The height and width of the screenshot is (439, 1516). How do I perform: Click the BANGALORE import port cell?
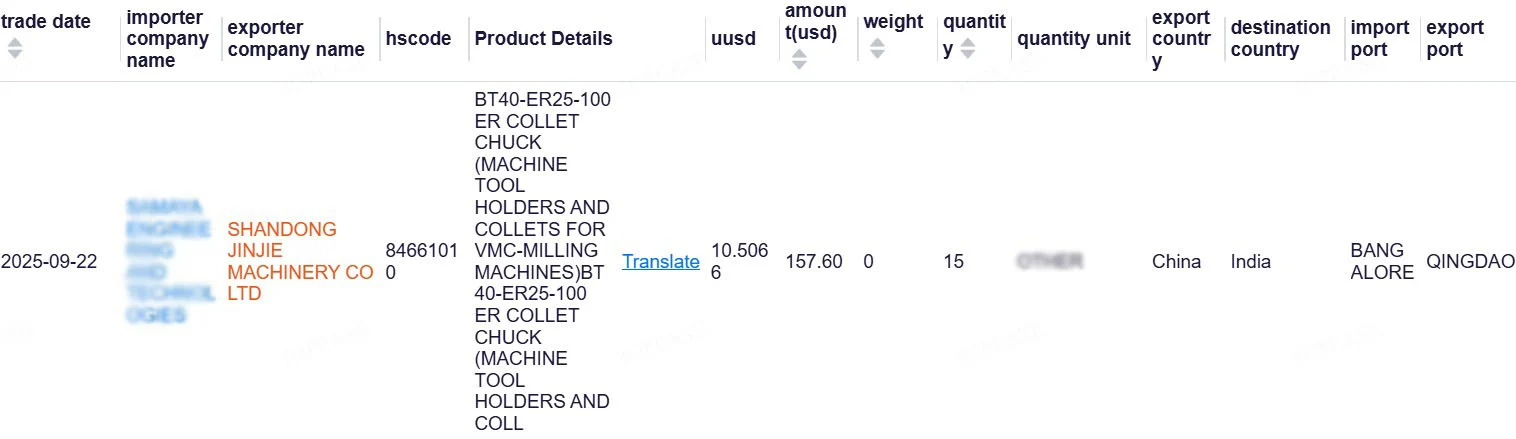(1381, 262)
